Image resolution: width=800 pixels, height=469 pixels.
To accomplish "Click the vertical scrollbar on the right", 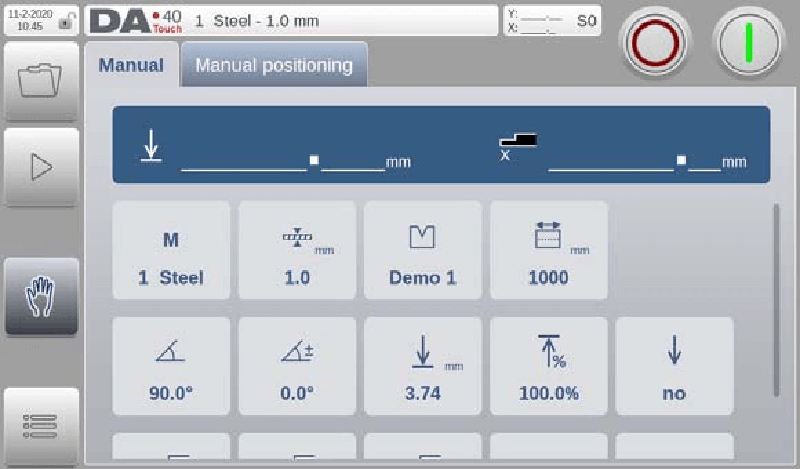I will [778, 300].
